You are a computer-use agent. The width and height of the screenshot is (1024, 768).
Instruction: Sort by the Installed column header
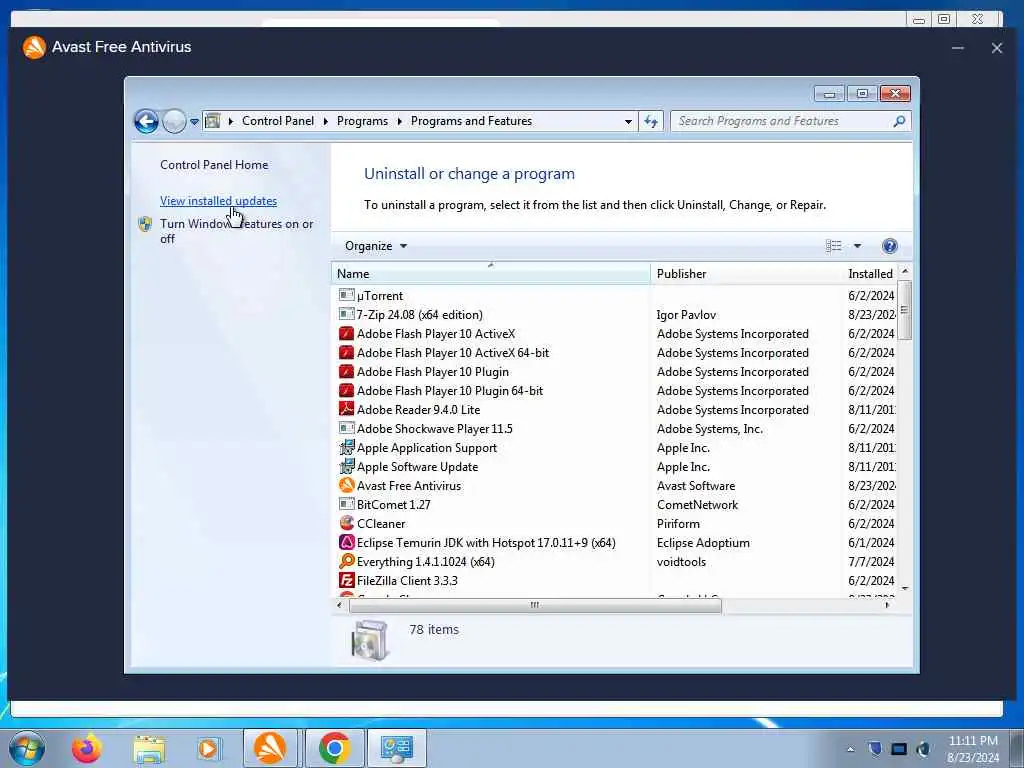[870, 274]
